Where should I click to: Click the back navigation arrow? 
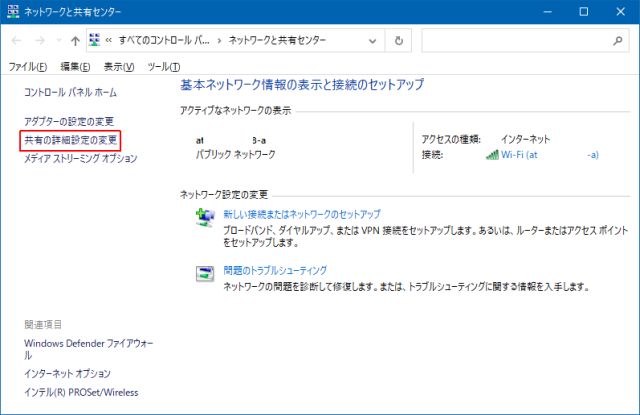(x=17, y=41)
